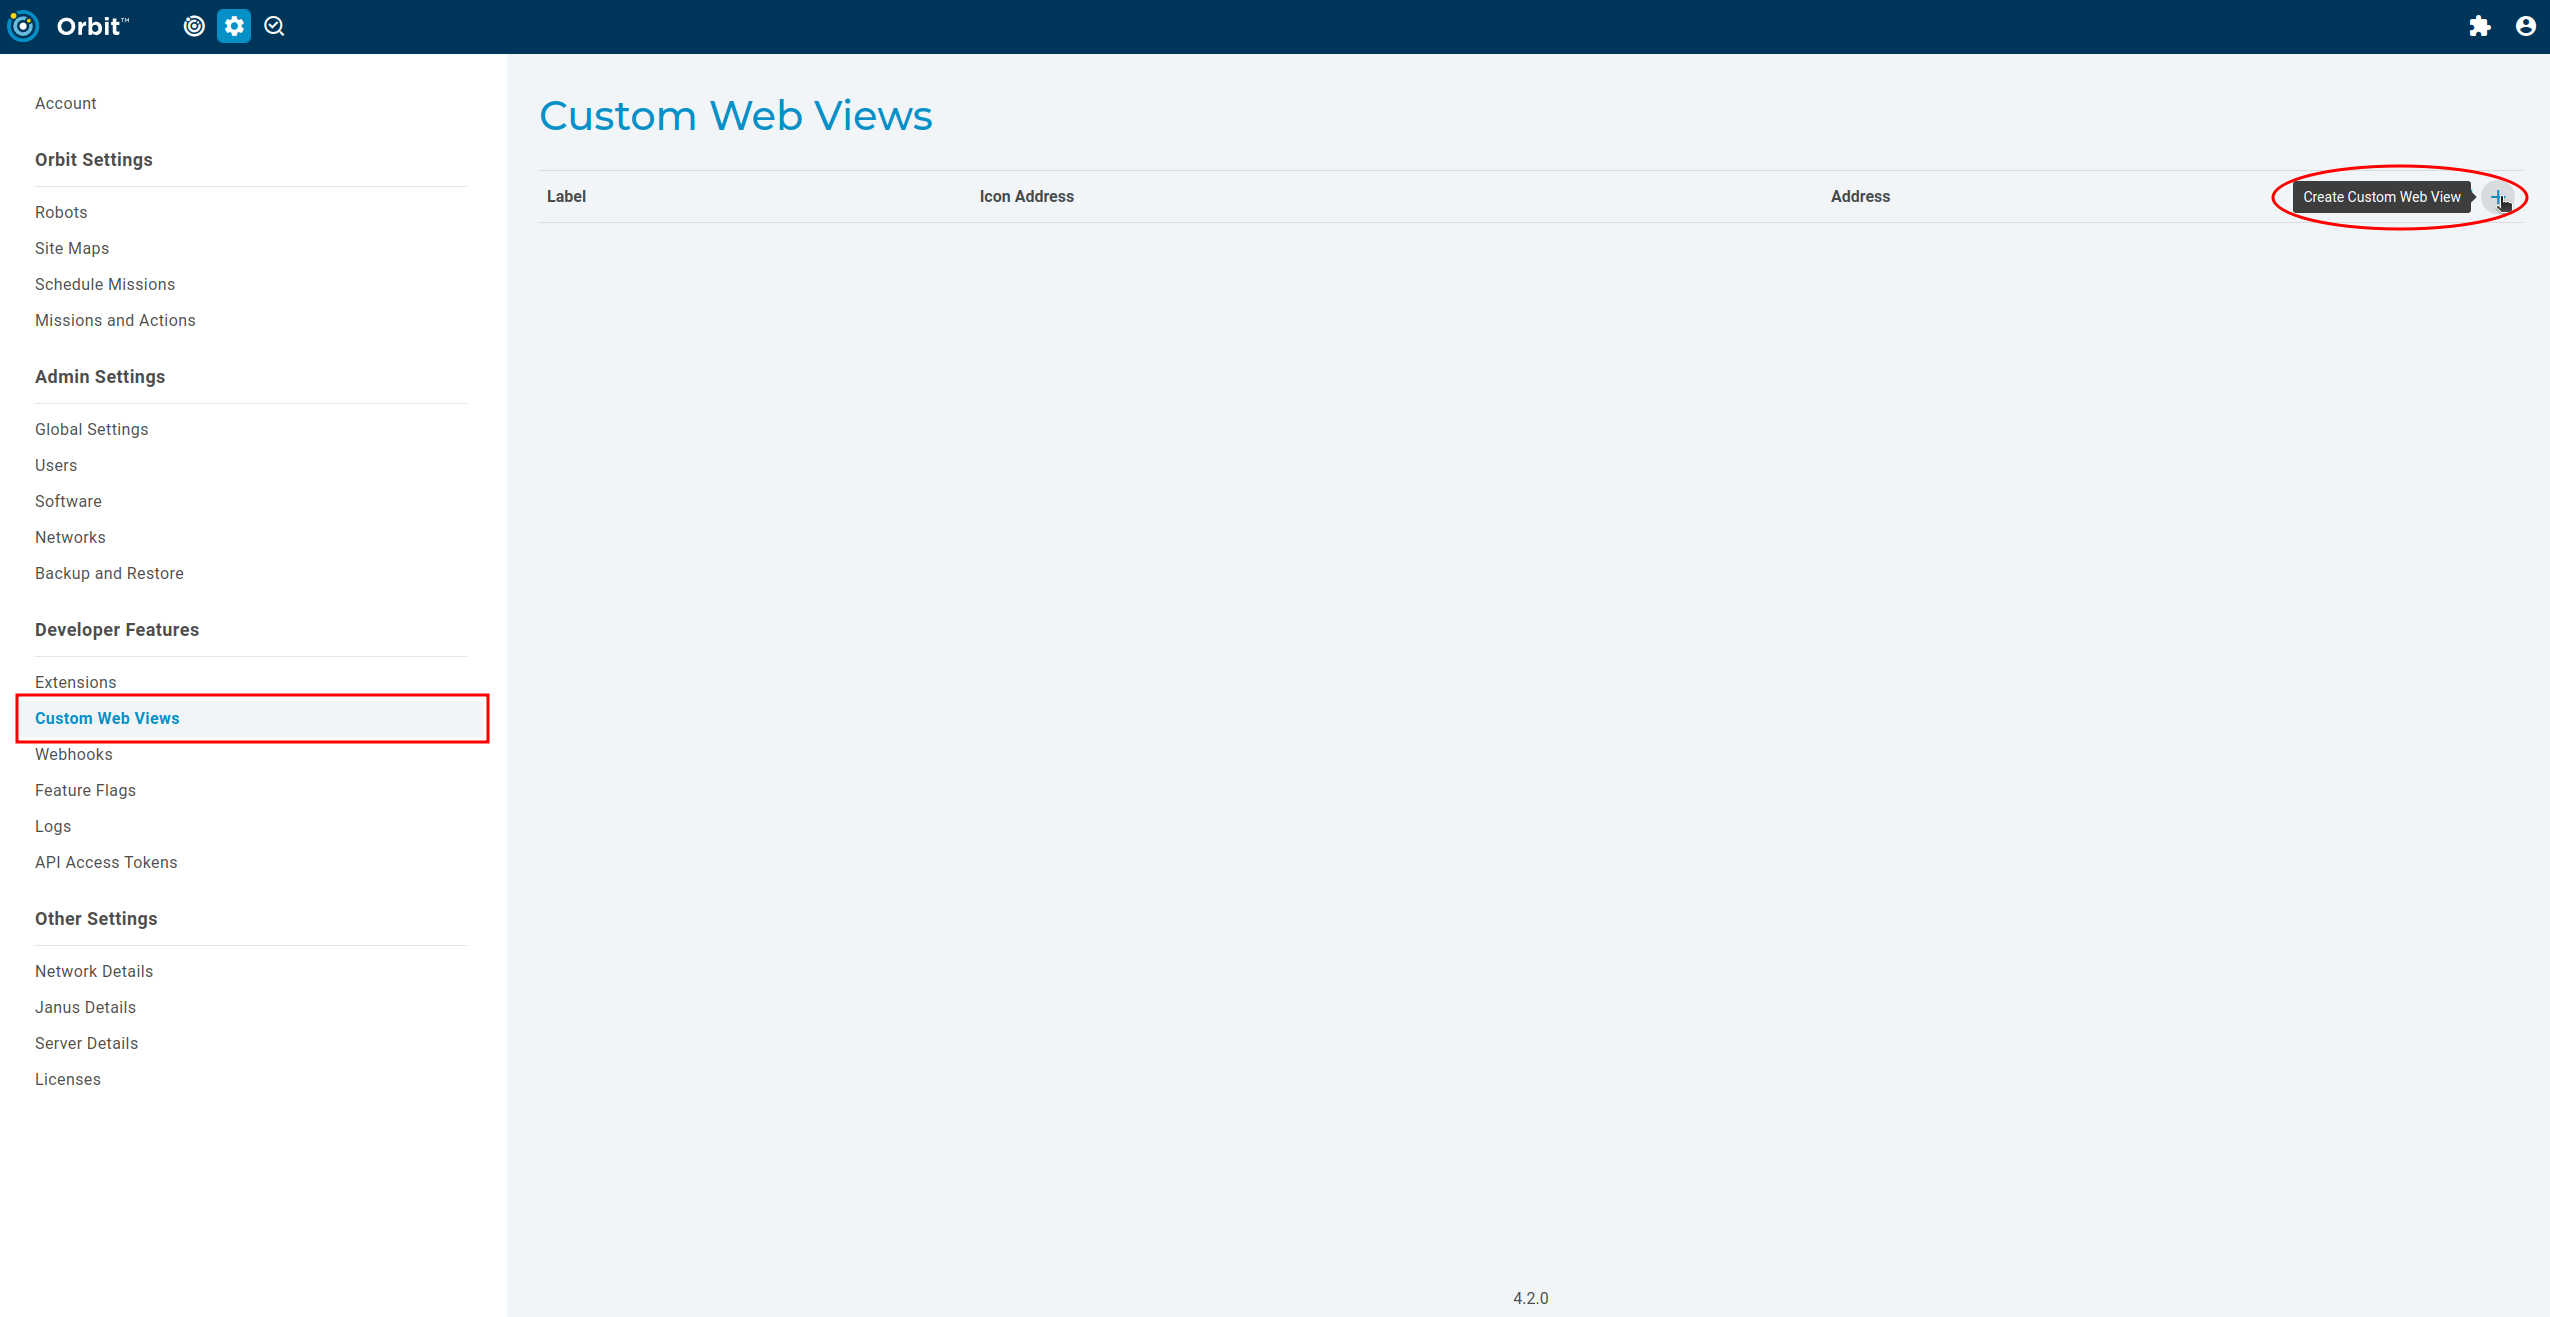Click the target/scope icon in toolbar

195,25
